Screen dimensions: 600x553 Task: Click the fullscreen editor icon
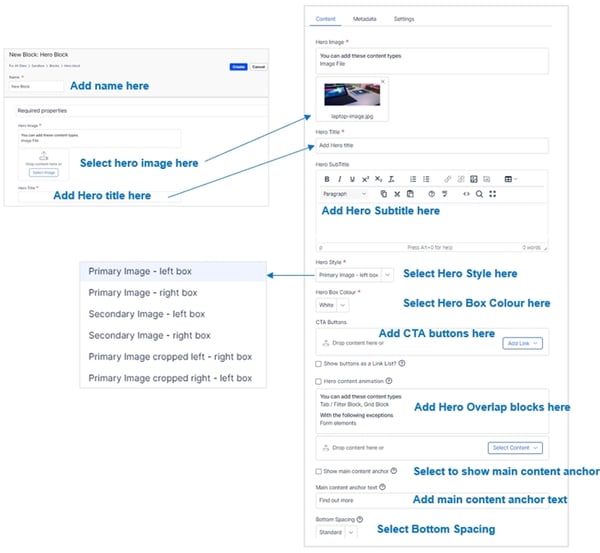pyautogui.click(x=492, y=193)
